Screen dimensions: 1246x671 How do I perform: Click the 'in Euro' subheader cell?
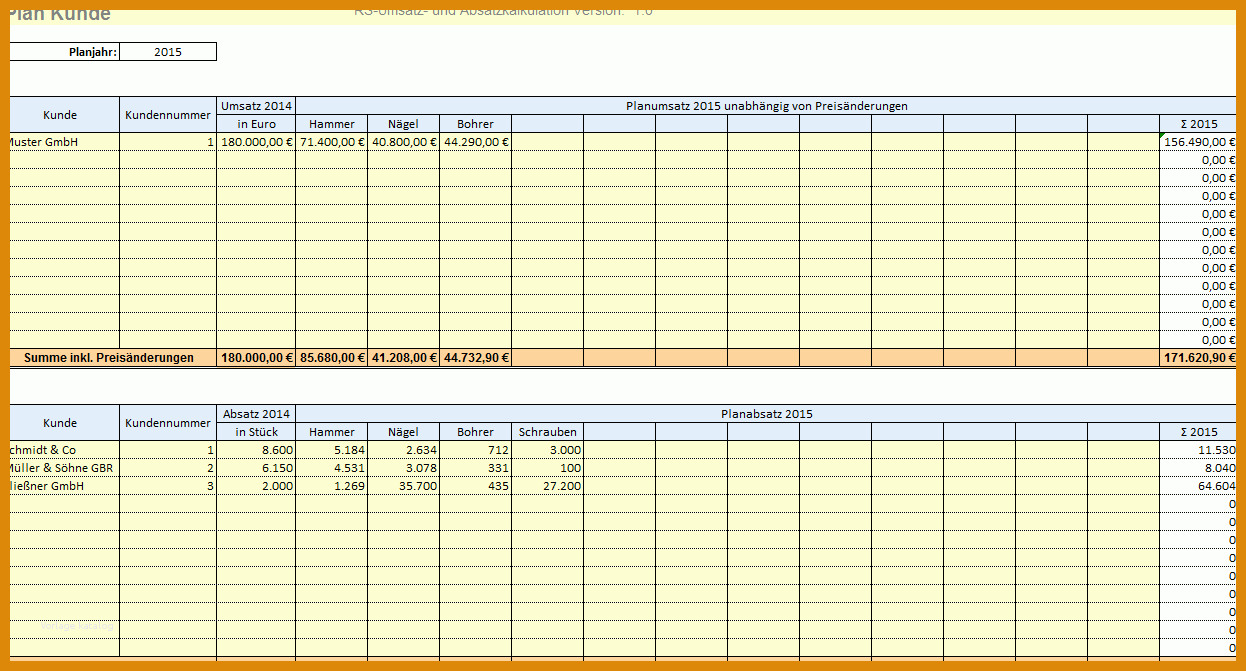pyautogui.click(x=256, y=123)
